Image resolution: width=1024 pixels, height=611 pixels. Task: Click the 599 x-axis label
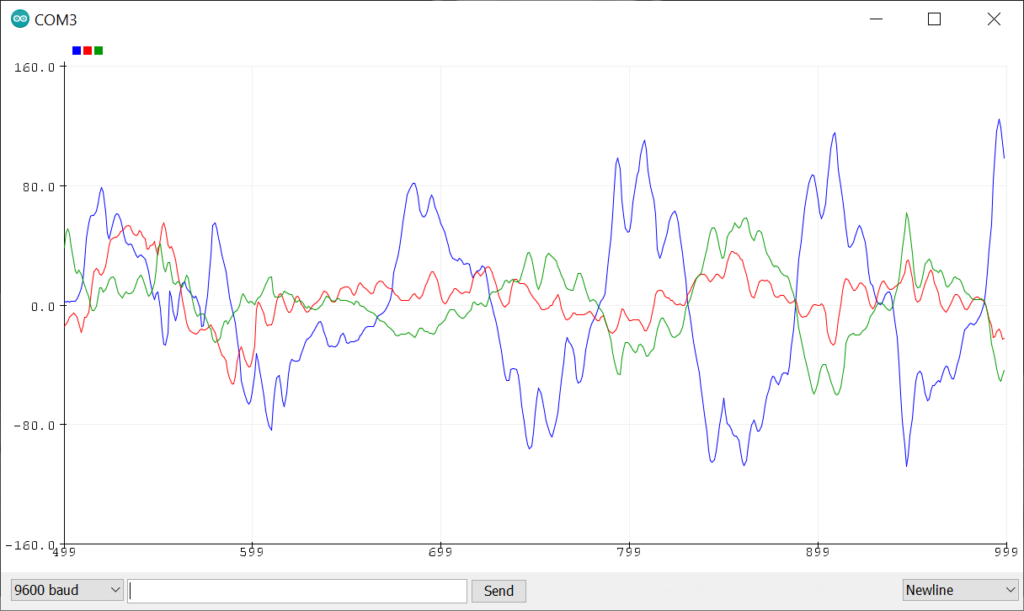coord(252,552)
